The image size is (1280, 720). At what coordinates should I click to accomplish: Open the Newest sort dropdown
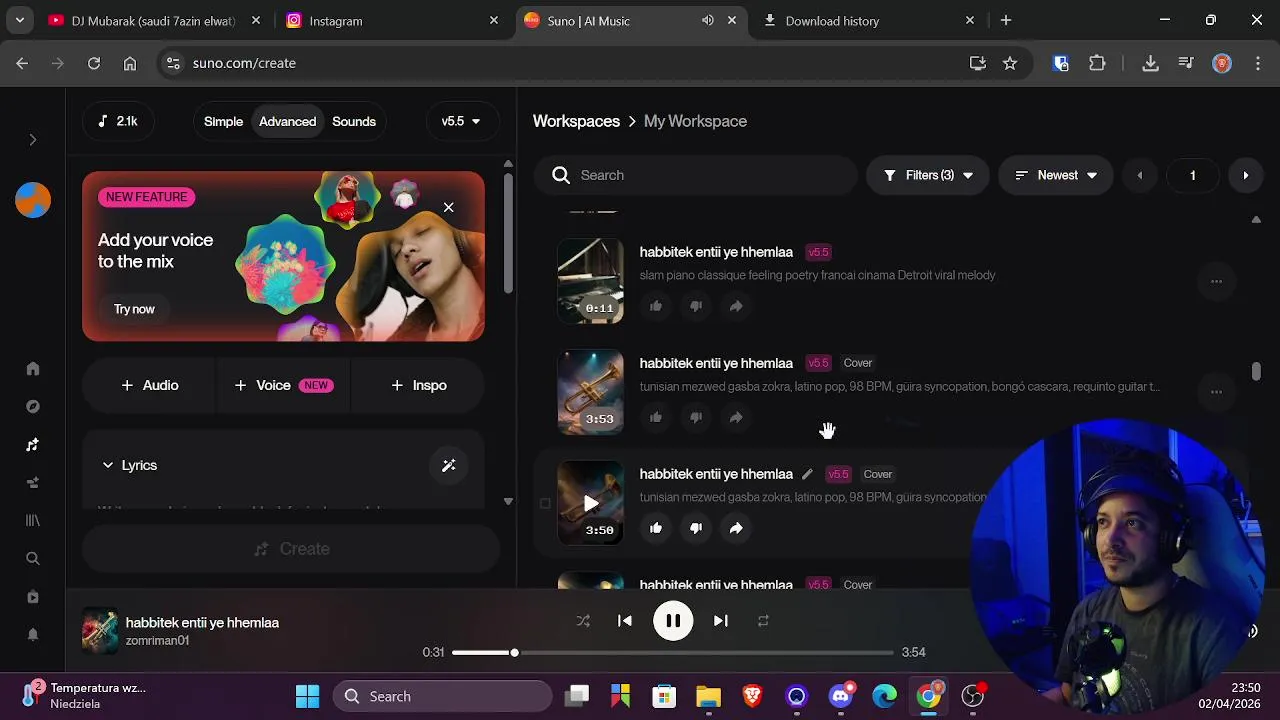click(x=1056, y=175)
